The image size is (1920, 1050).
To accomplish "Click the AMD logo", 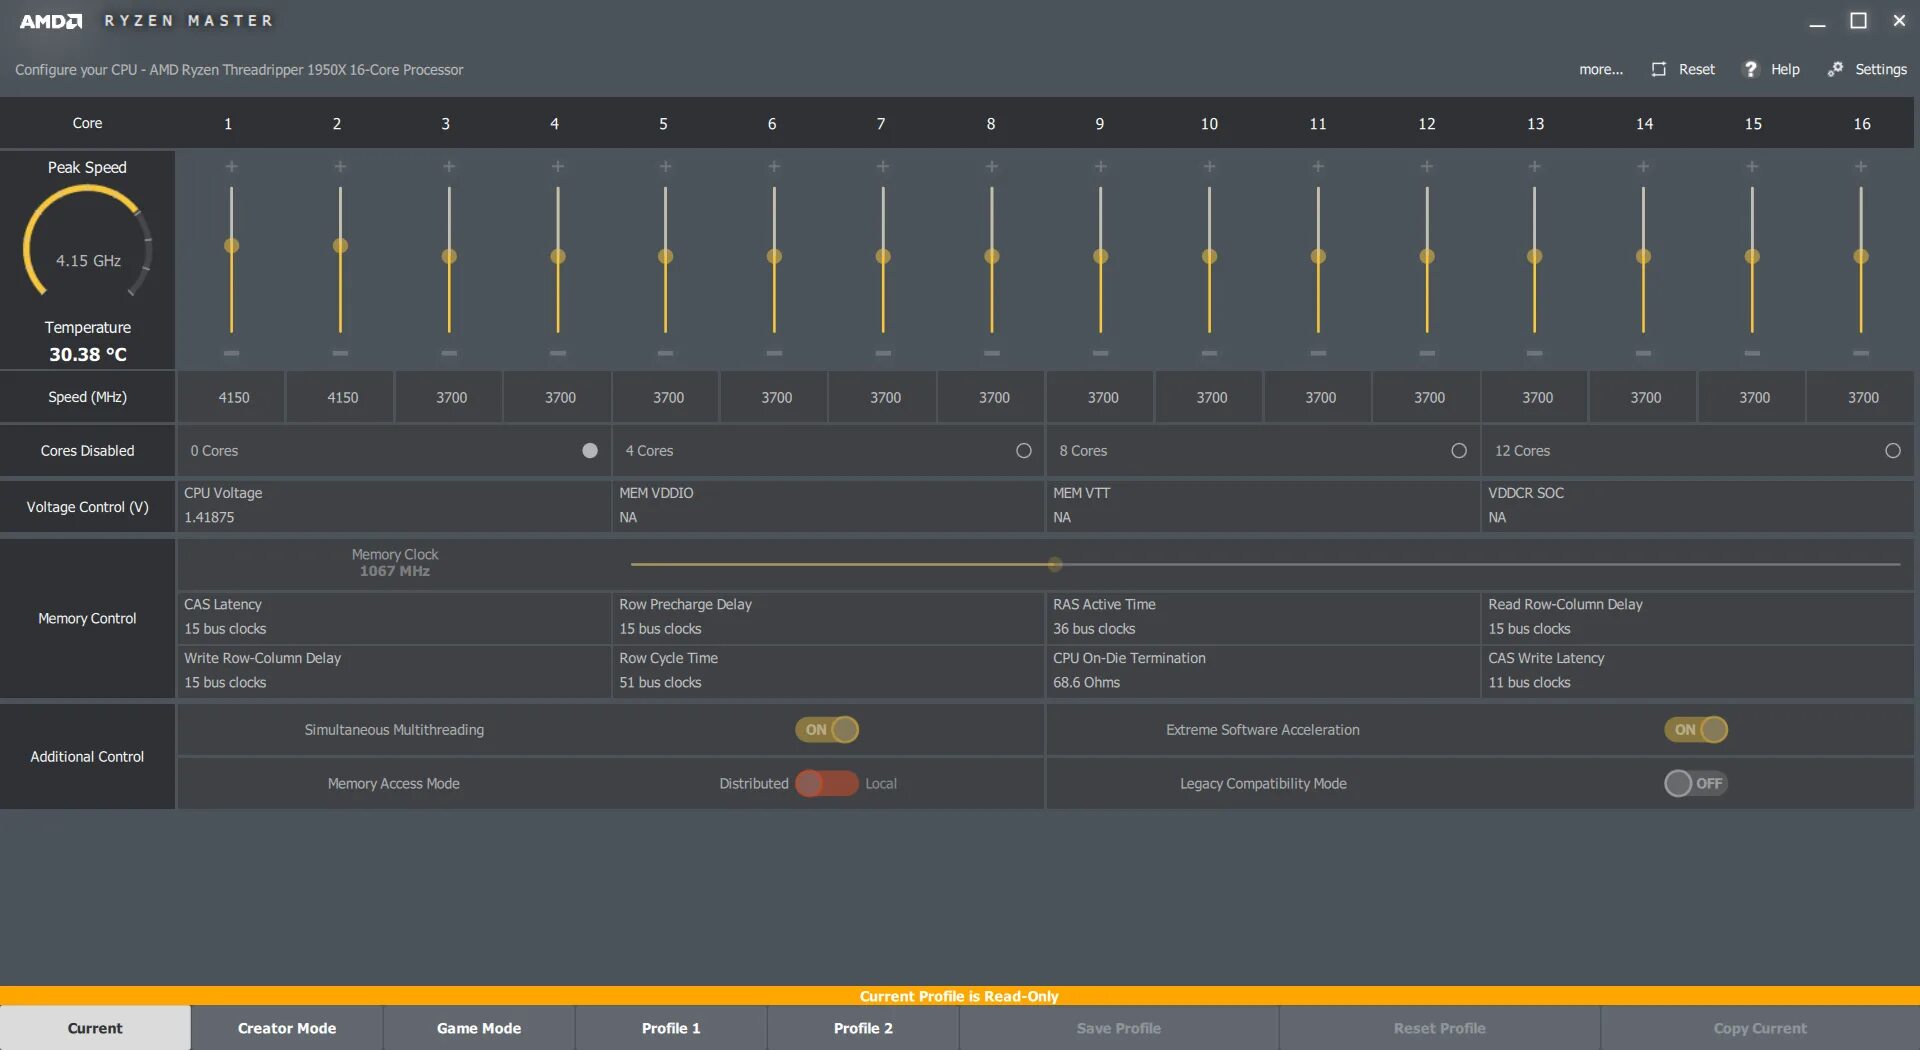I will pyautogui.click(x=51, y=21).
